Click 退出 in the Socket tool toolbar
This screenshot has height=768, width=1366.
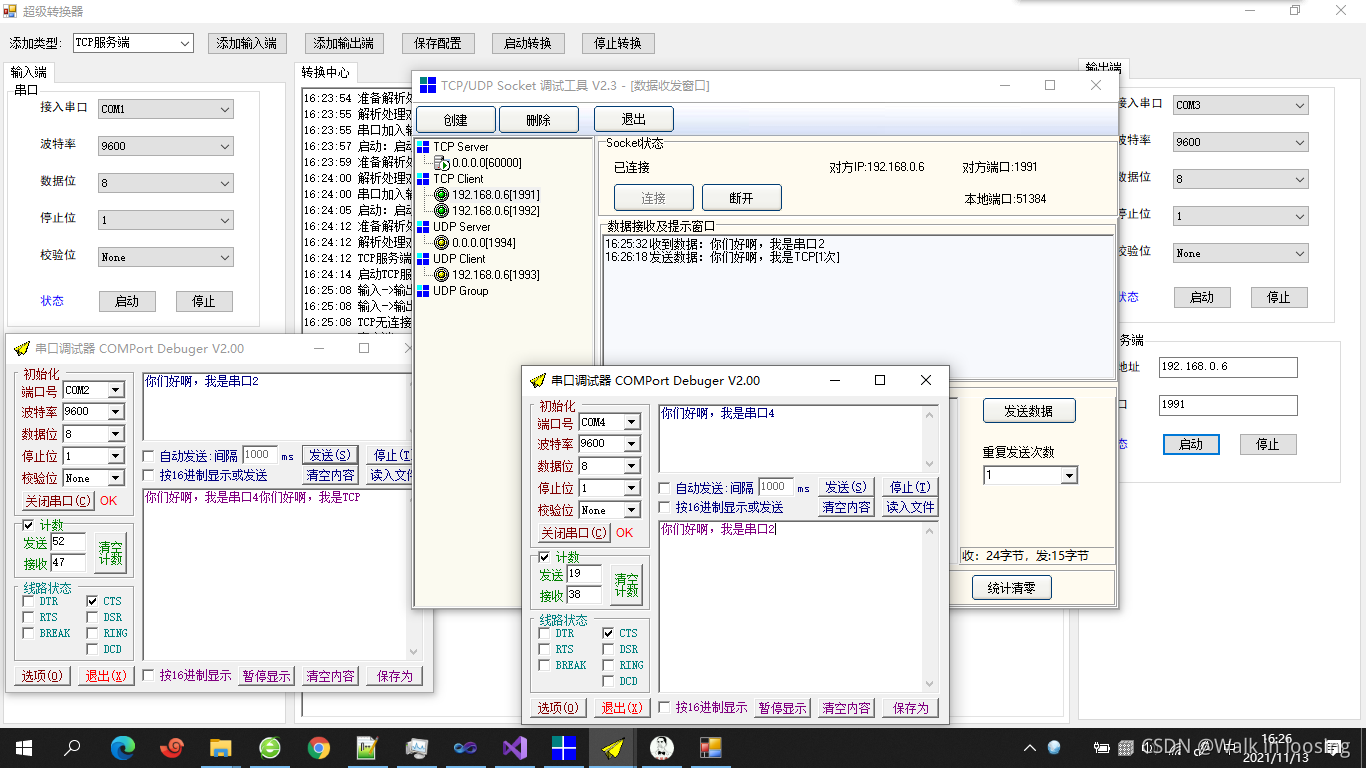pos(634,120)
